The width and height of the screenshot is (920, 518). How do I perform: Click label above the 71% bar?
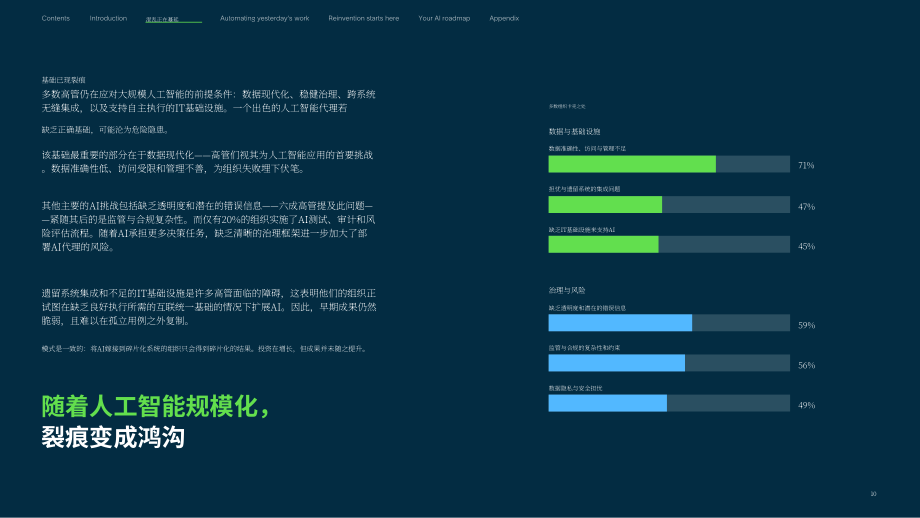[587, 149]
